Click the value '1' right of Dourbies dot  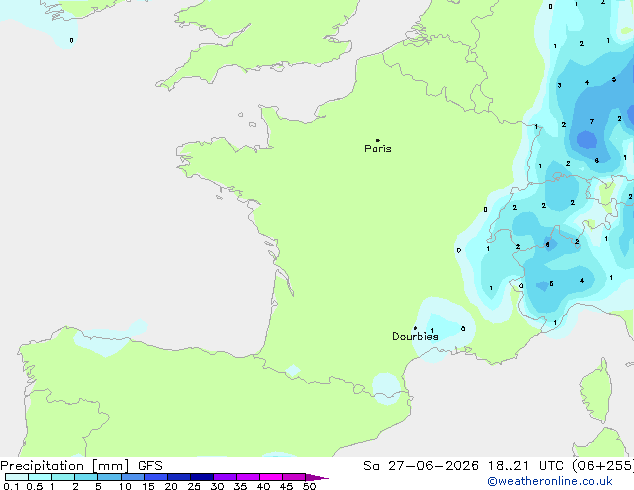click(432, 330)
